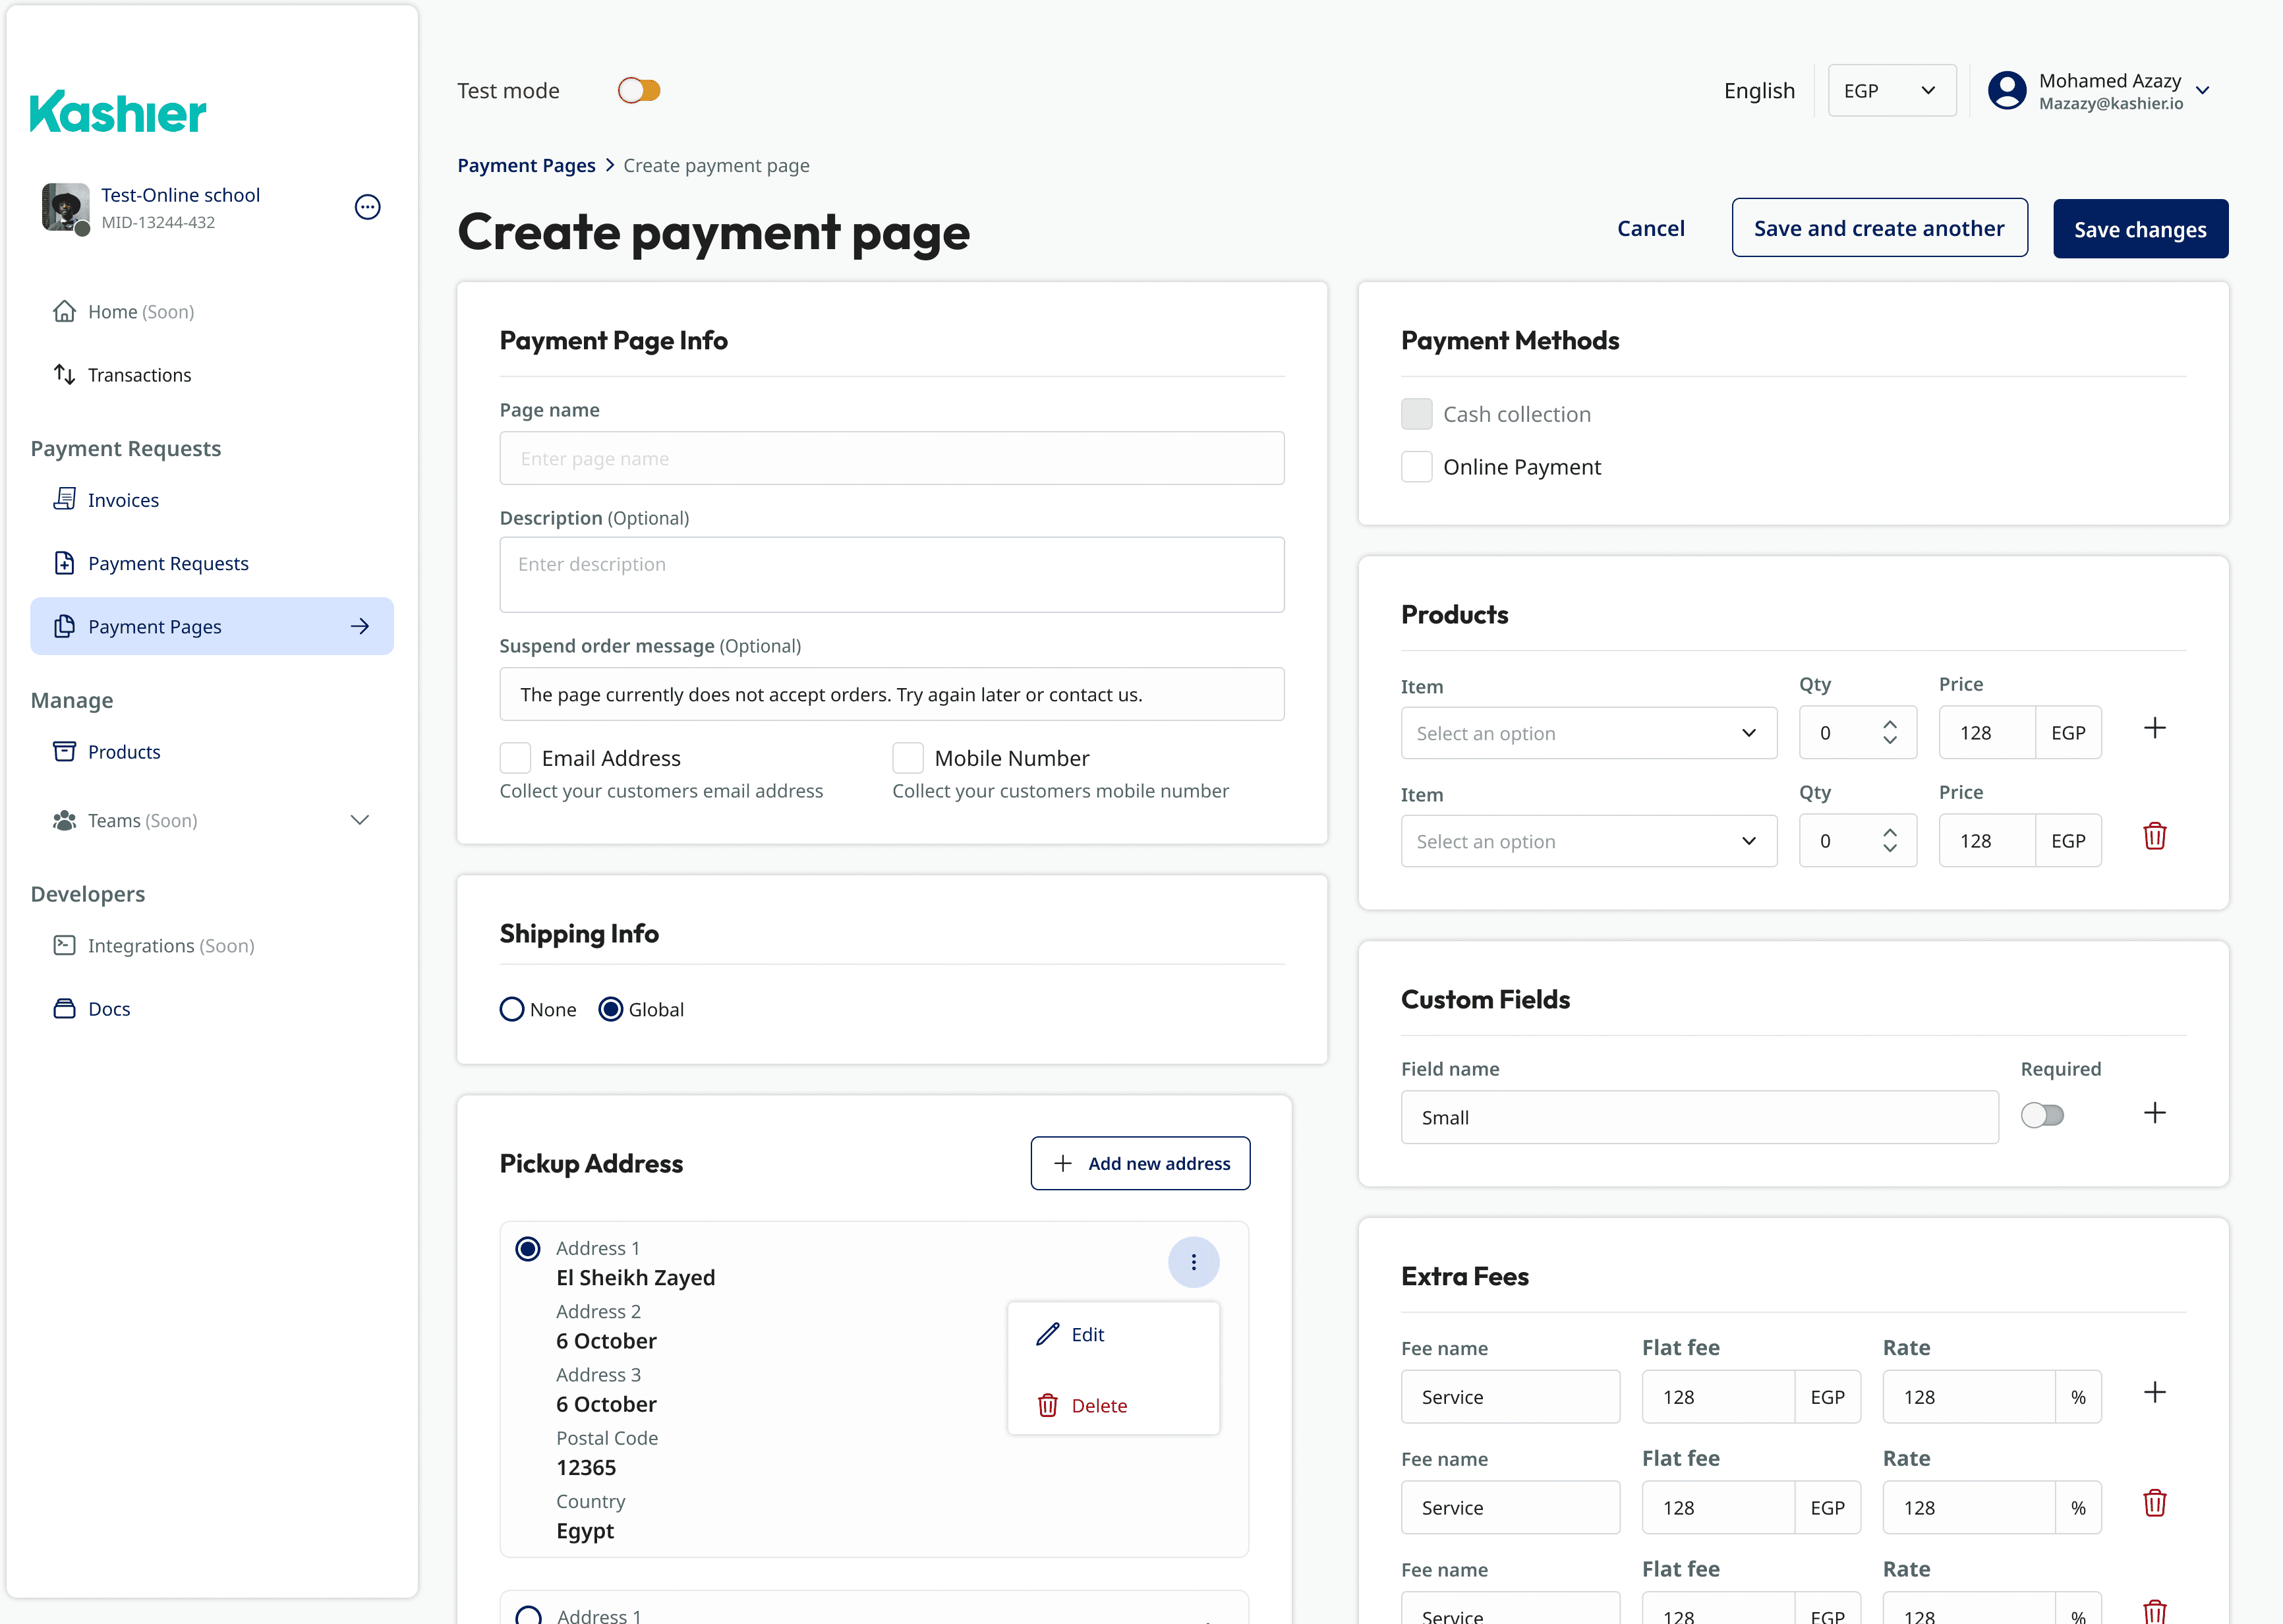Image resolution: width=2283 pixels, height=1624 pixels.
Task: Choose Edit from address context menu
Action: point(1087,1335)
